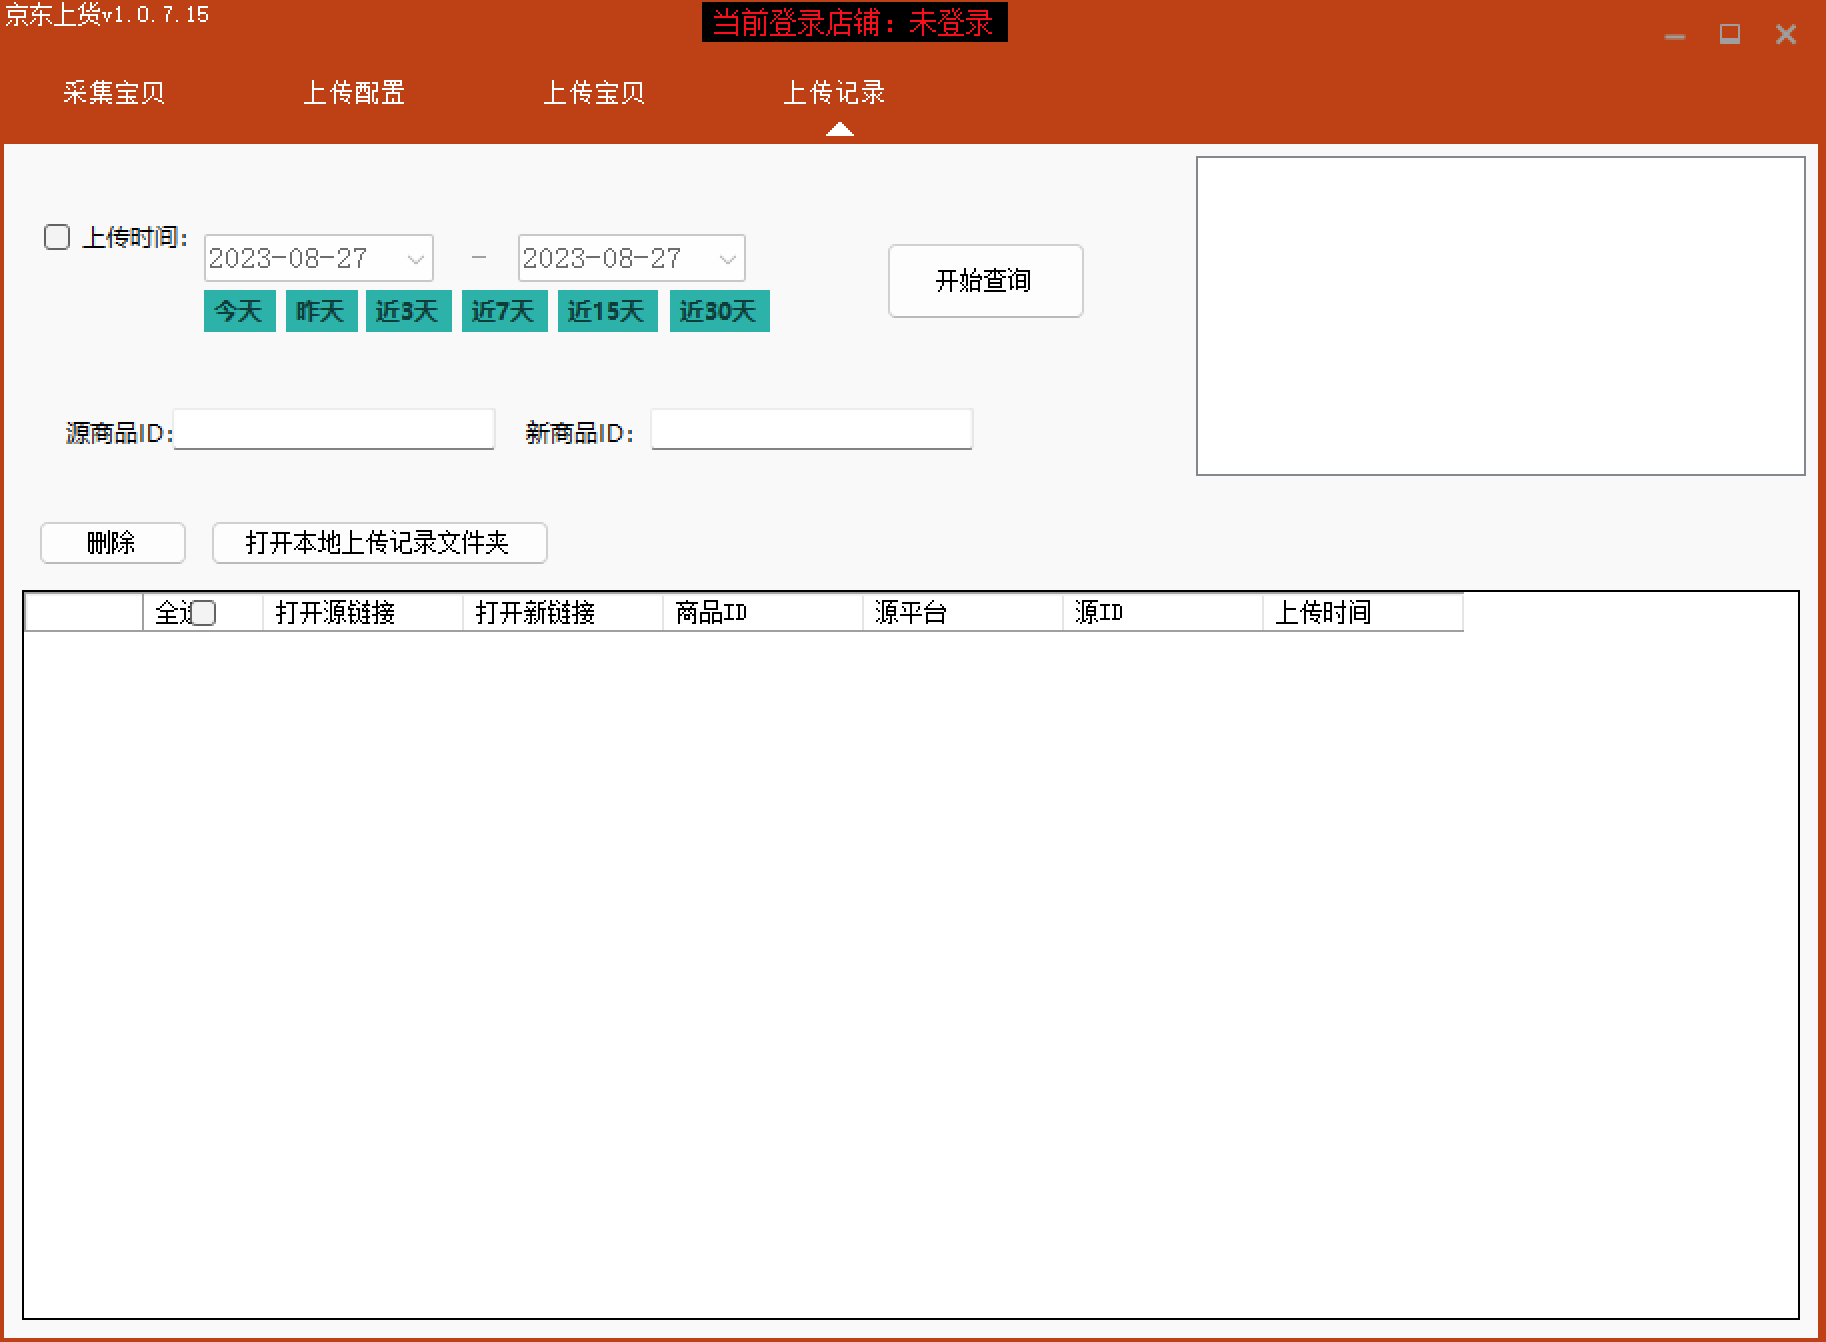Toggle the 全选 checkbox in table header
The height and width of the screenshot is (1342, 1826).
pos(203,613)
